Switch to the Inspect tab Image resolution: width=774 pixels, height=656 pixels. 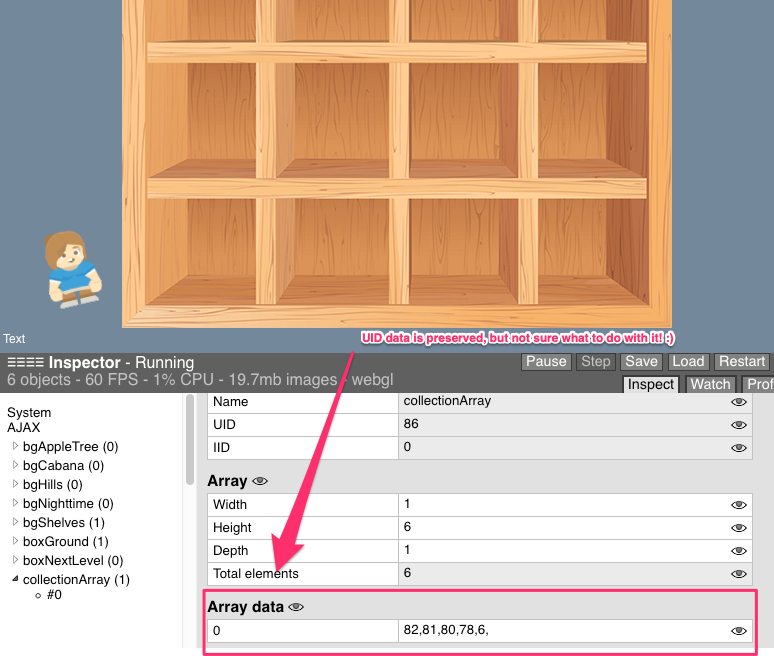pyautogui.click(x=650, y=385)
